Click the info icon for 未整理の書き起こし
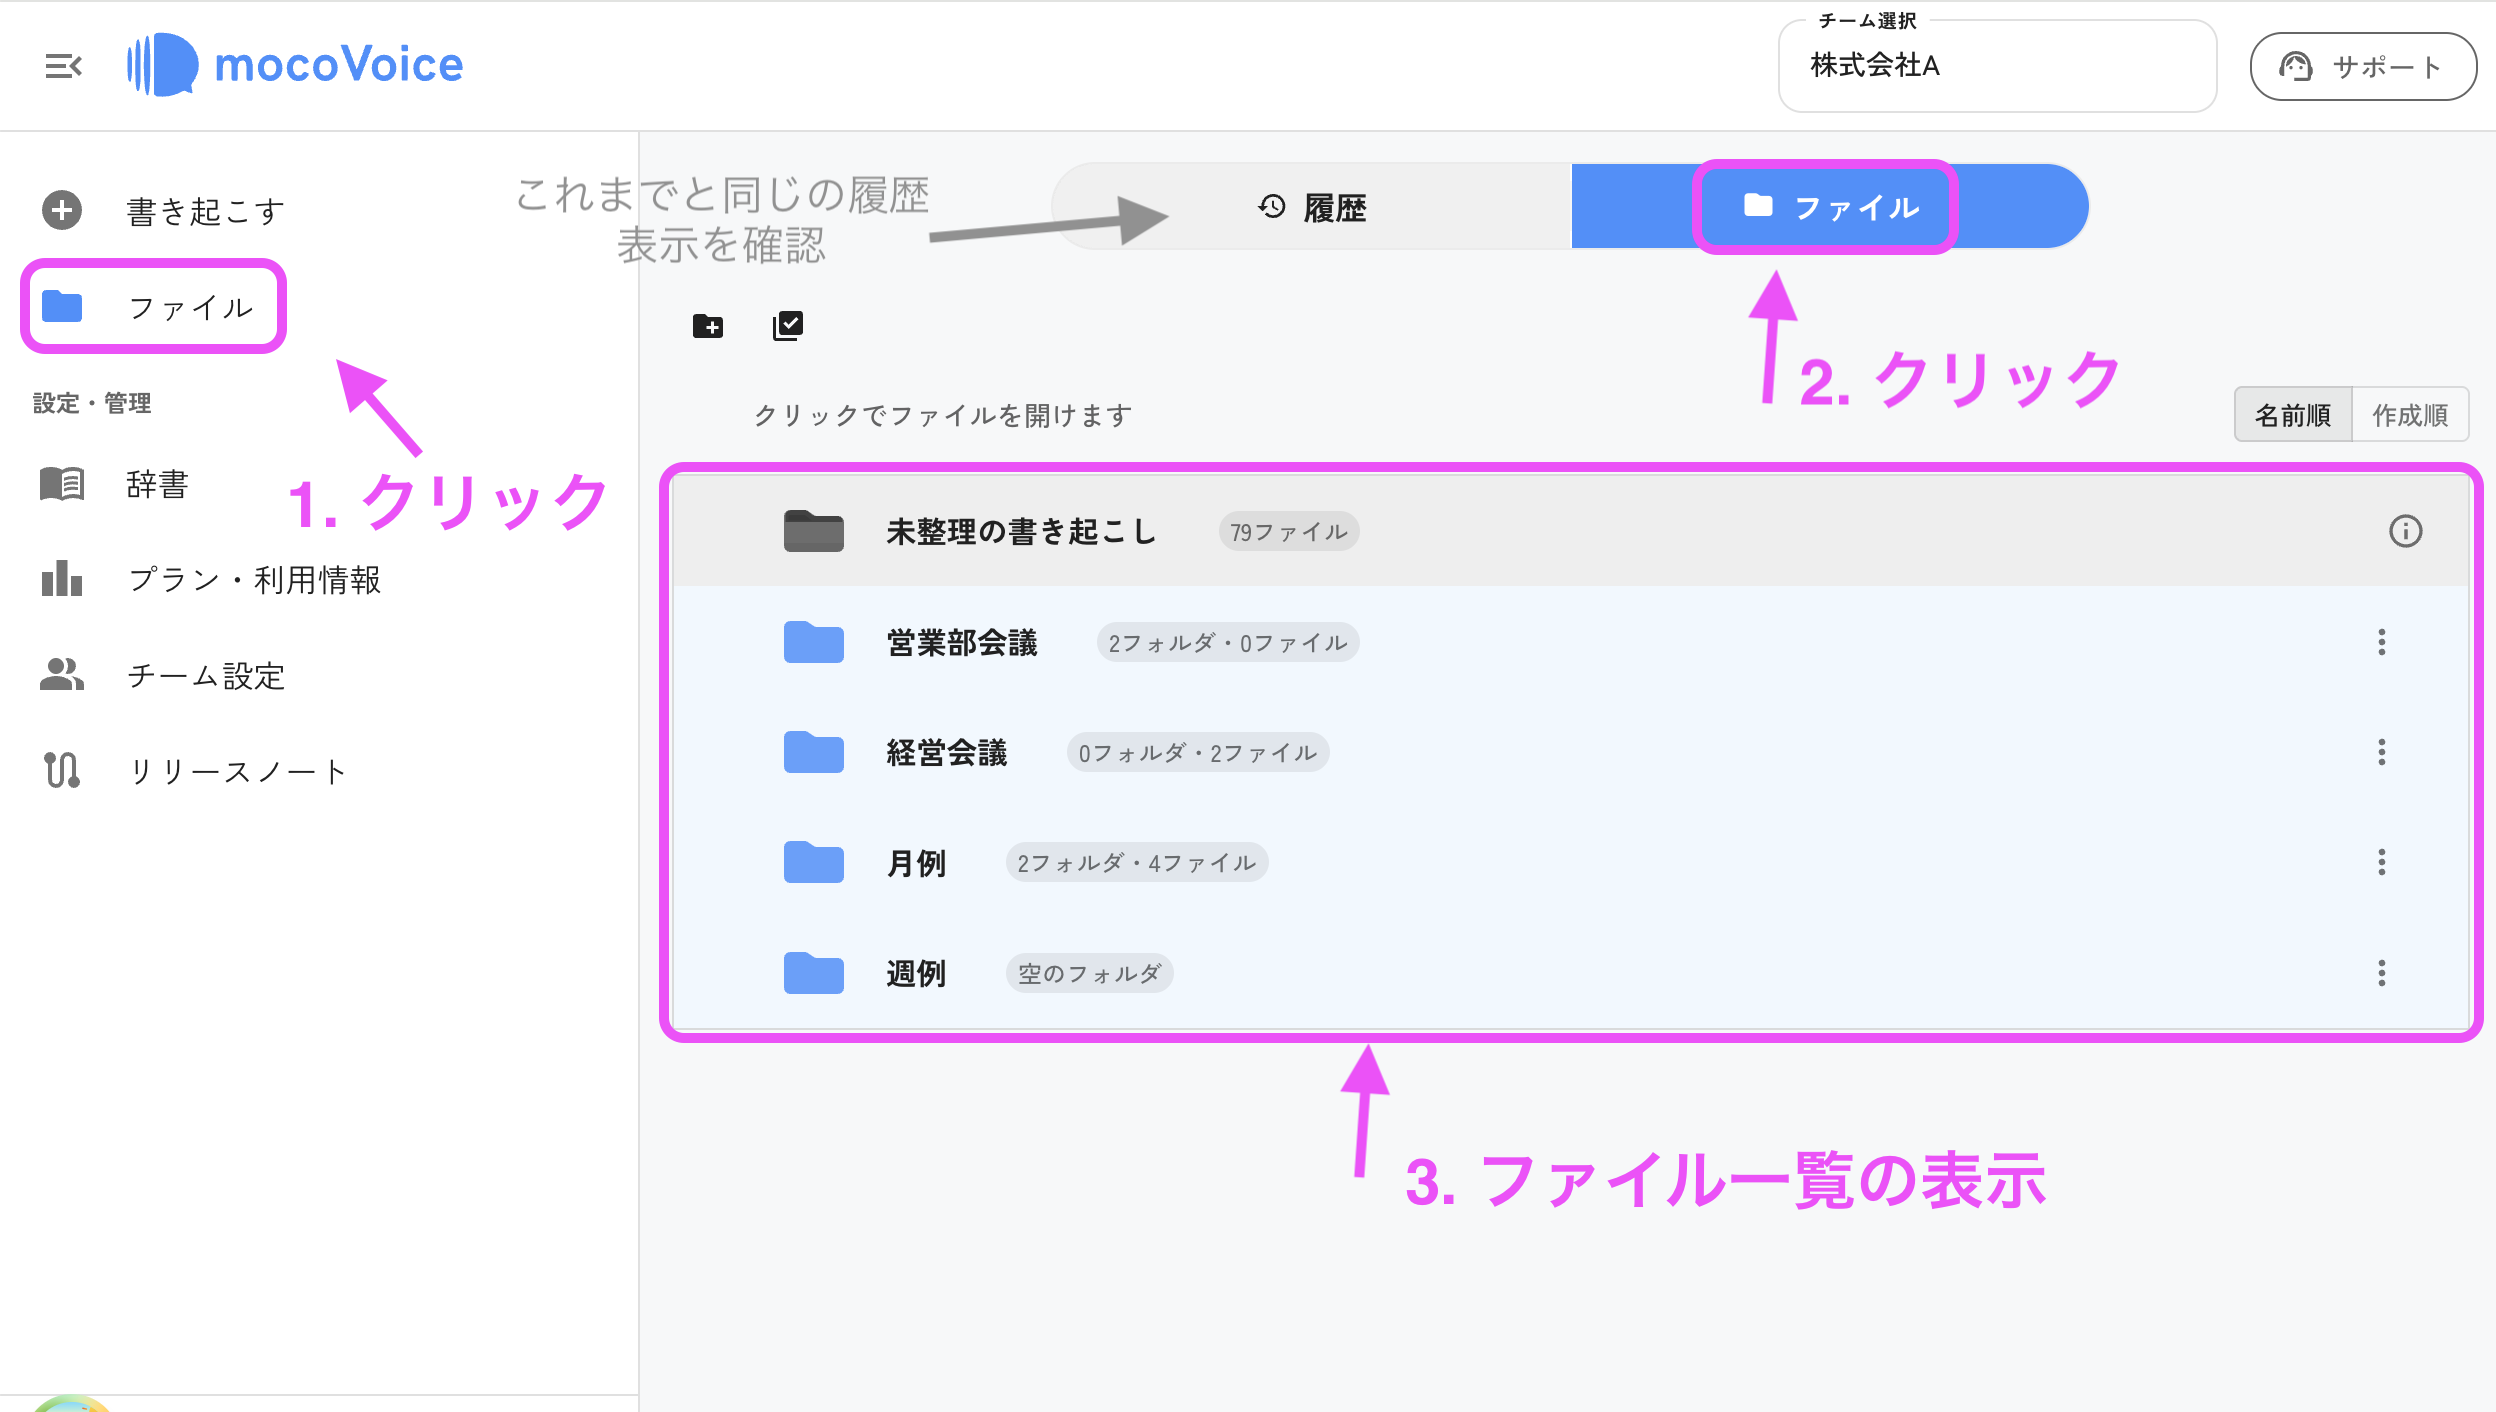Image resolution: width=2496 pixels, height=1412 pixels. click(2405, 531)
